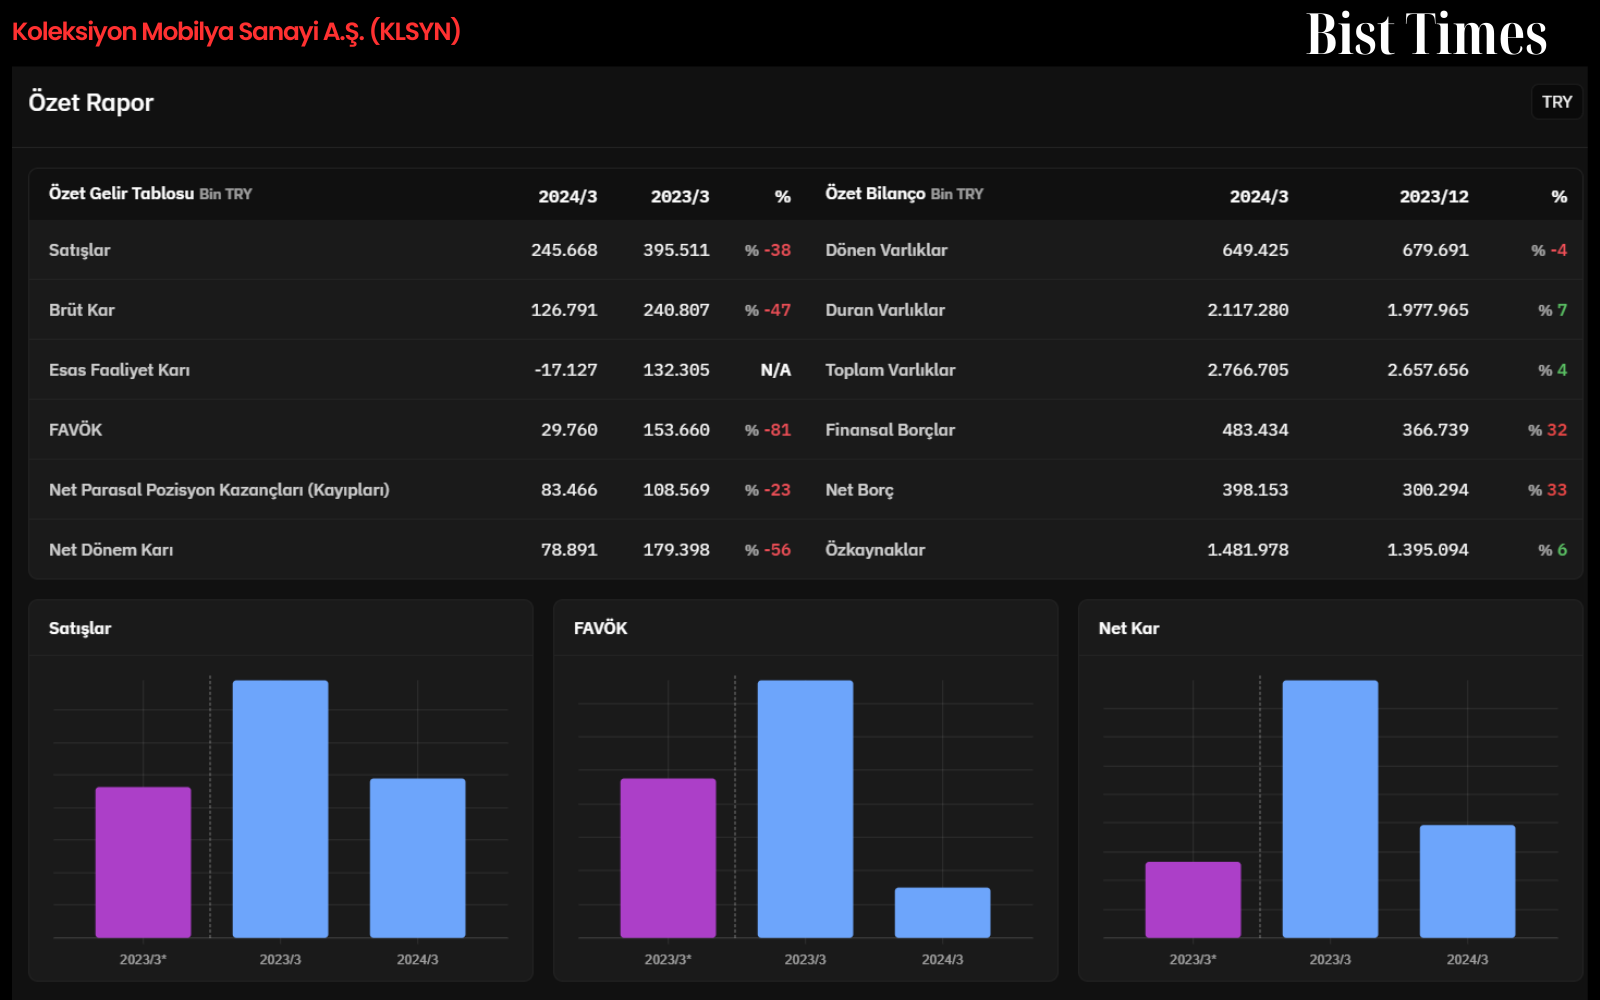Select the Satışlar row label in income table
The image size is (1600, 1000).
tap(80, 250)
